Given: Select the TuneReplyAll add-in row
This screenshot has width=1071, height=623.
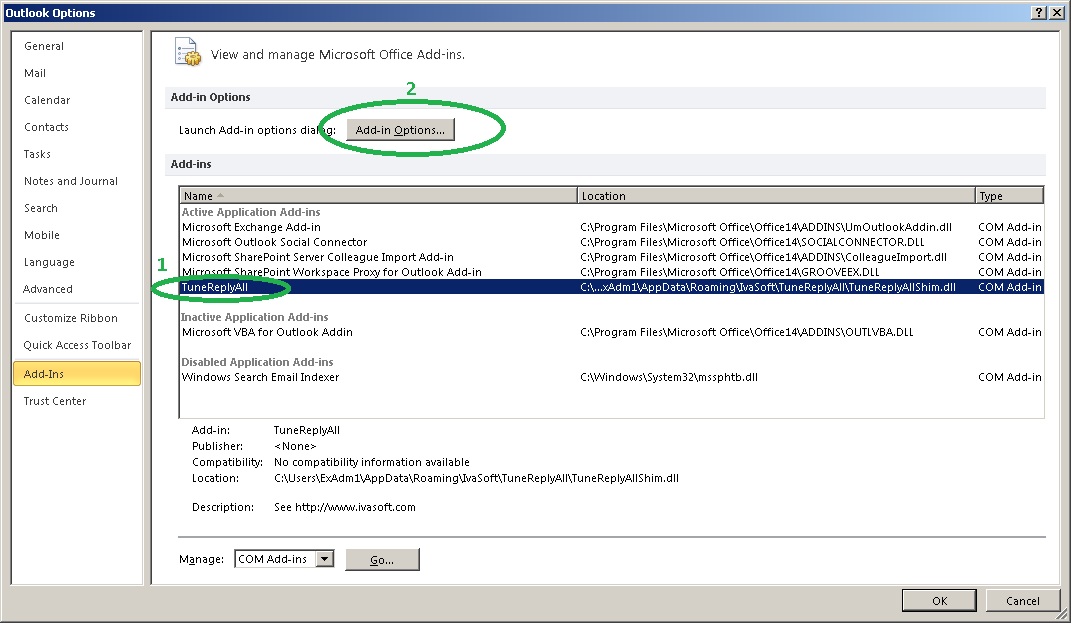Looking at the screenshot, I should [611, 287].
